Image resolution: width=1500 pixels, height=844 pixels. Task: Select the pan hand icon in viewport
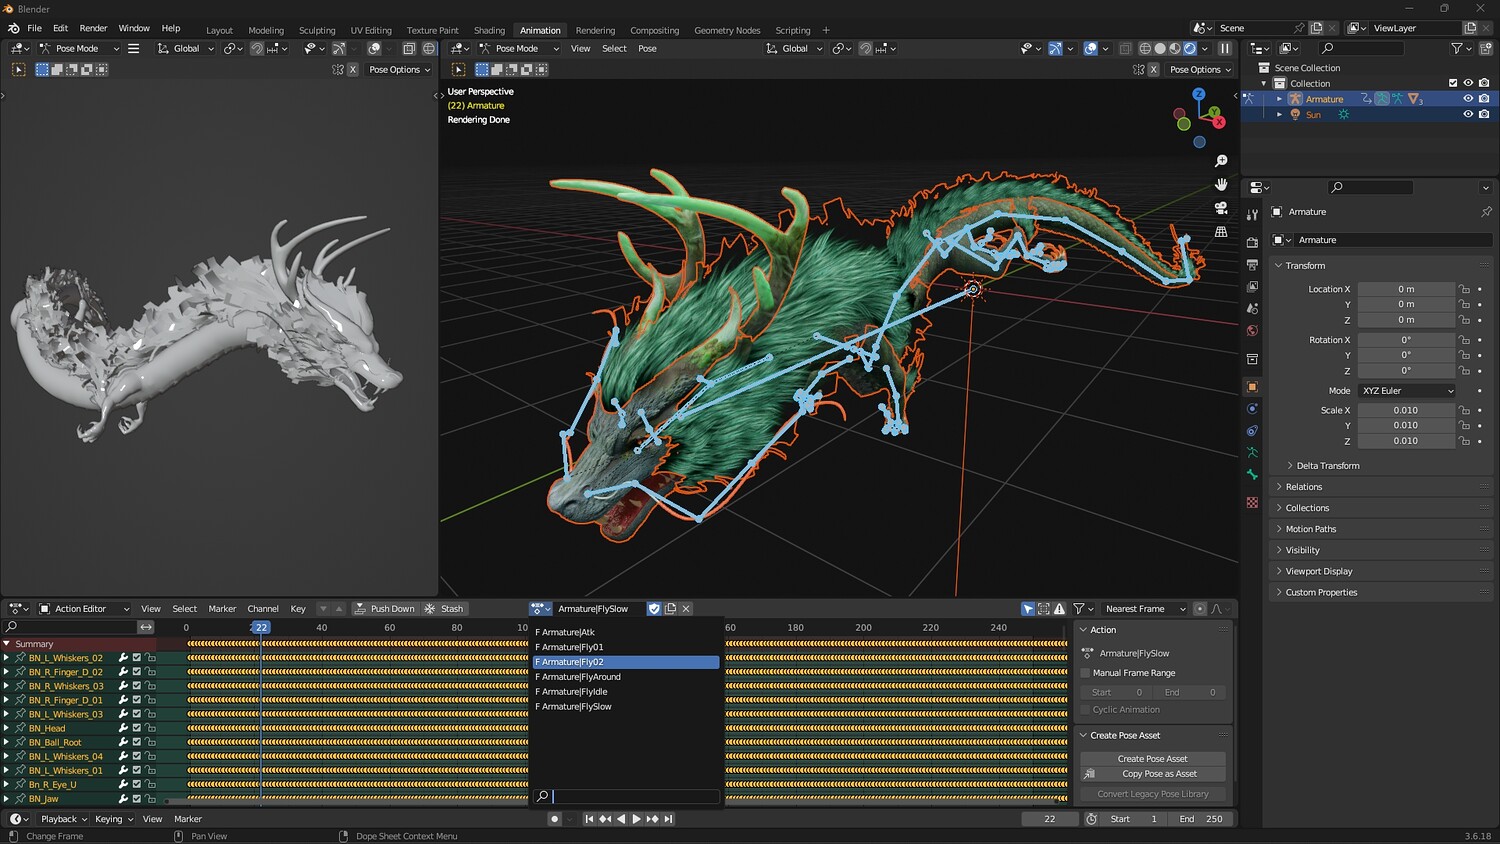pyautogui.click(x=1221, y=185)
